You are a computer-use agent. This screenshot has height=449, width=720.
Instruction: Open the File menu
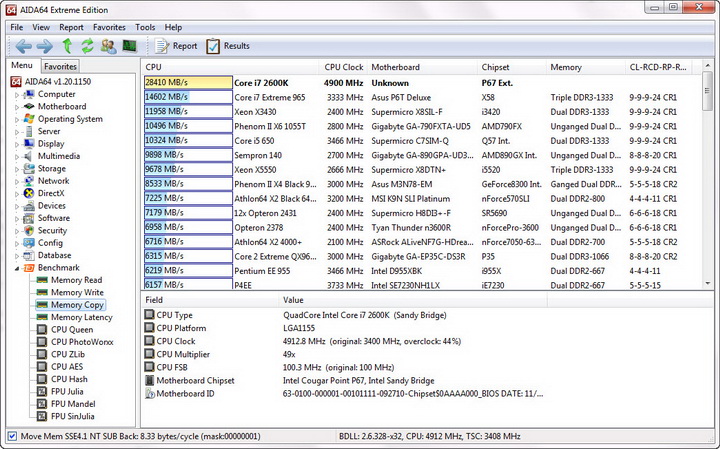coord(17,28)
